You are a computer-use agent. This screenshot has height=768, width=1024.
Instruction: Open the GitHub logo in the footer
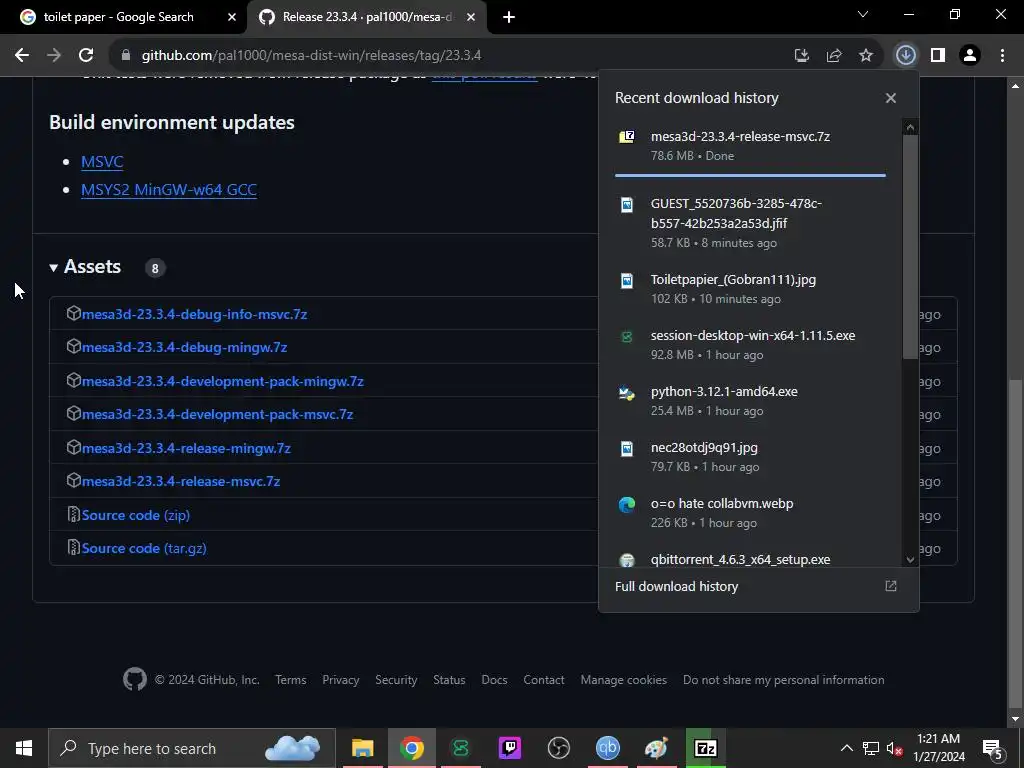click(135, 680)
